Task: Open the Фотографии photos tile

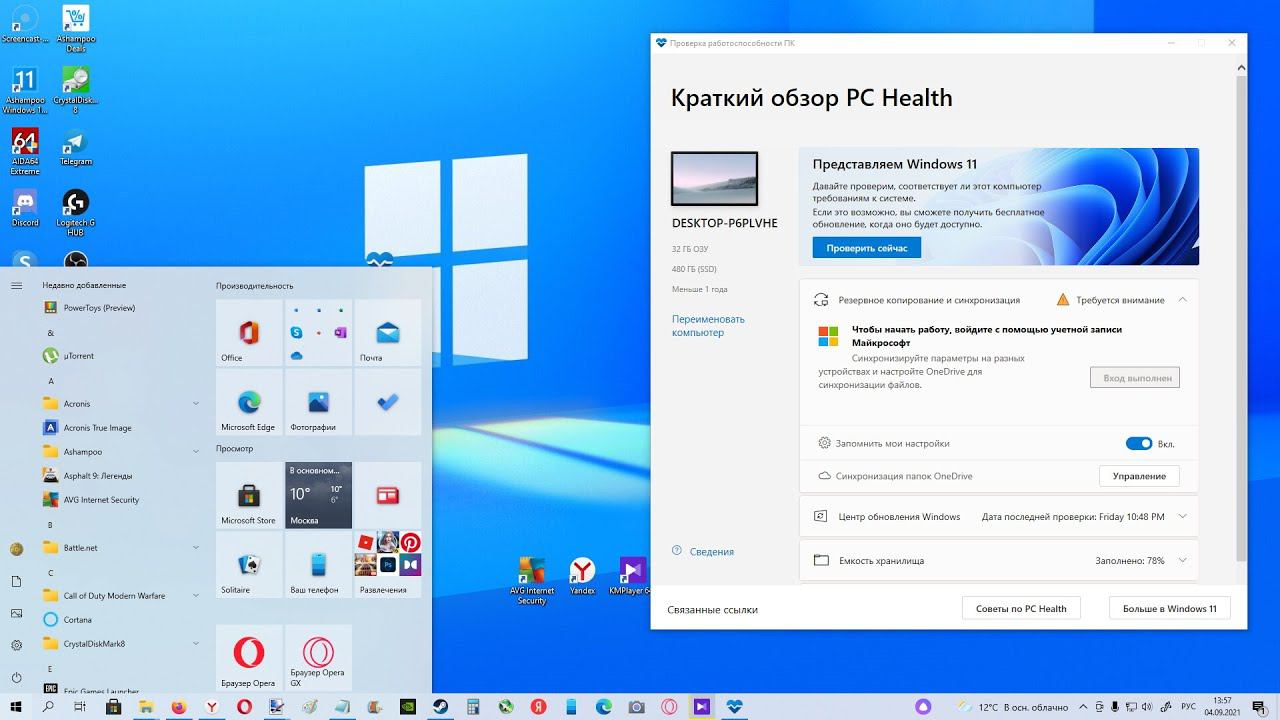Action: (318, 402)
